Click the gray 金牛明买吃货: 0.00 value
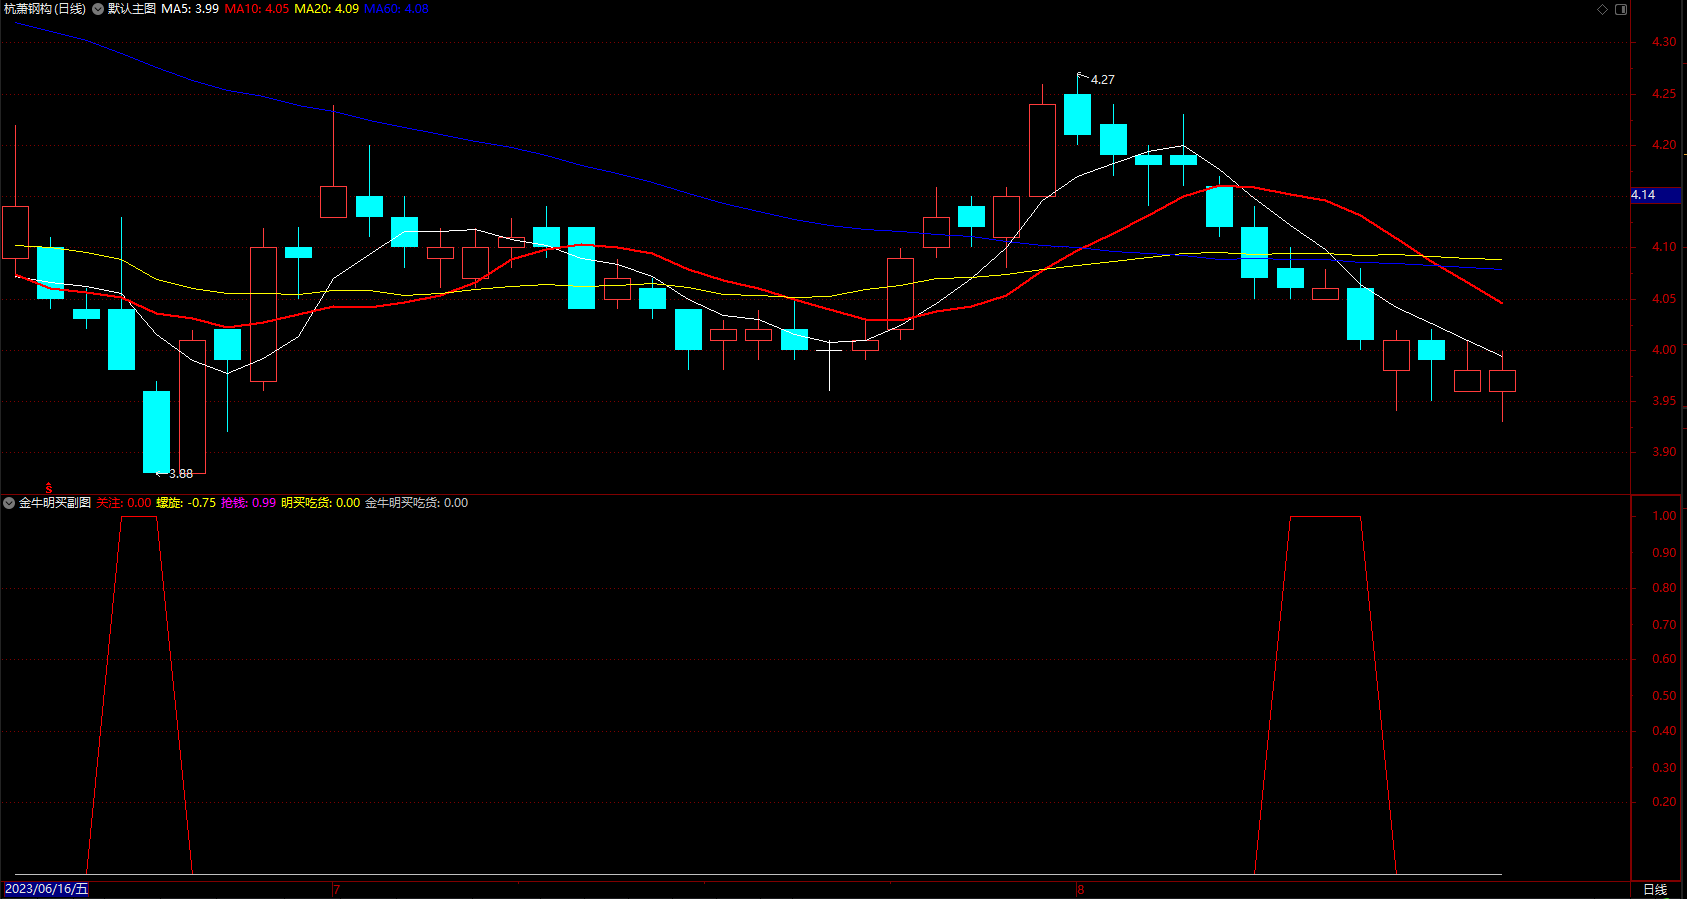Image resolution: width=1687 pixels, height=899 pixels. pos(416,503)
